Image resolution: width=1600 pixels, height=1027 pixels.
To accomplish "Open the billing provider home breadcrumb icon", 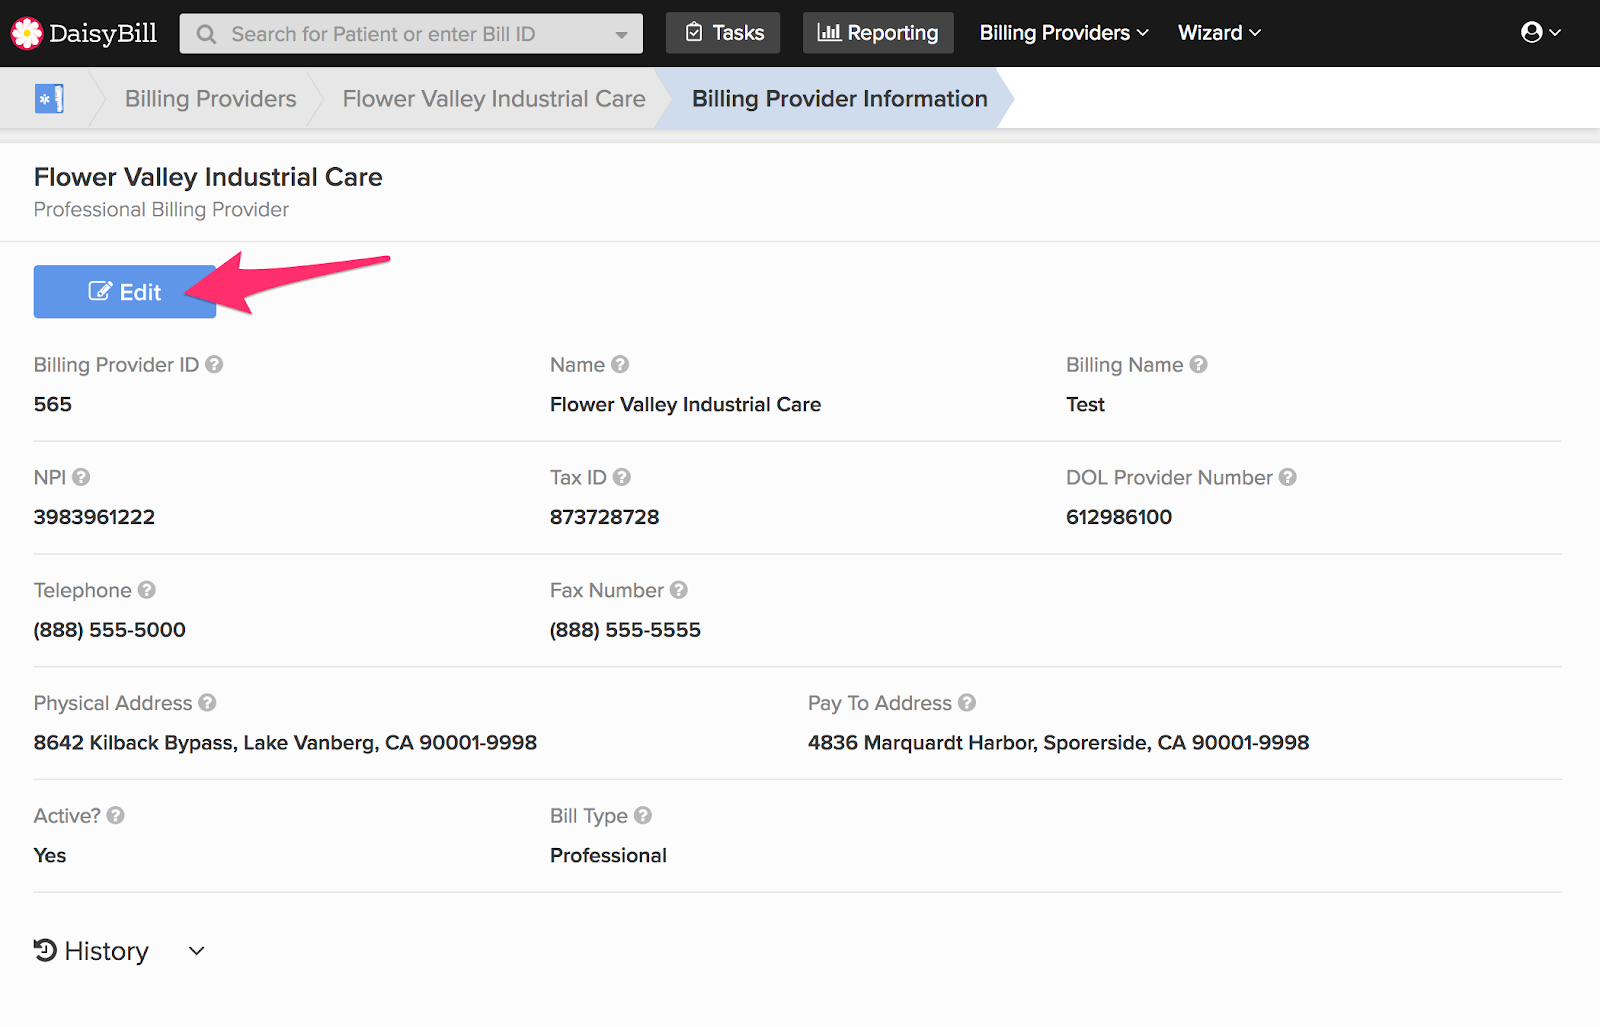I will (49, 98).
